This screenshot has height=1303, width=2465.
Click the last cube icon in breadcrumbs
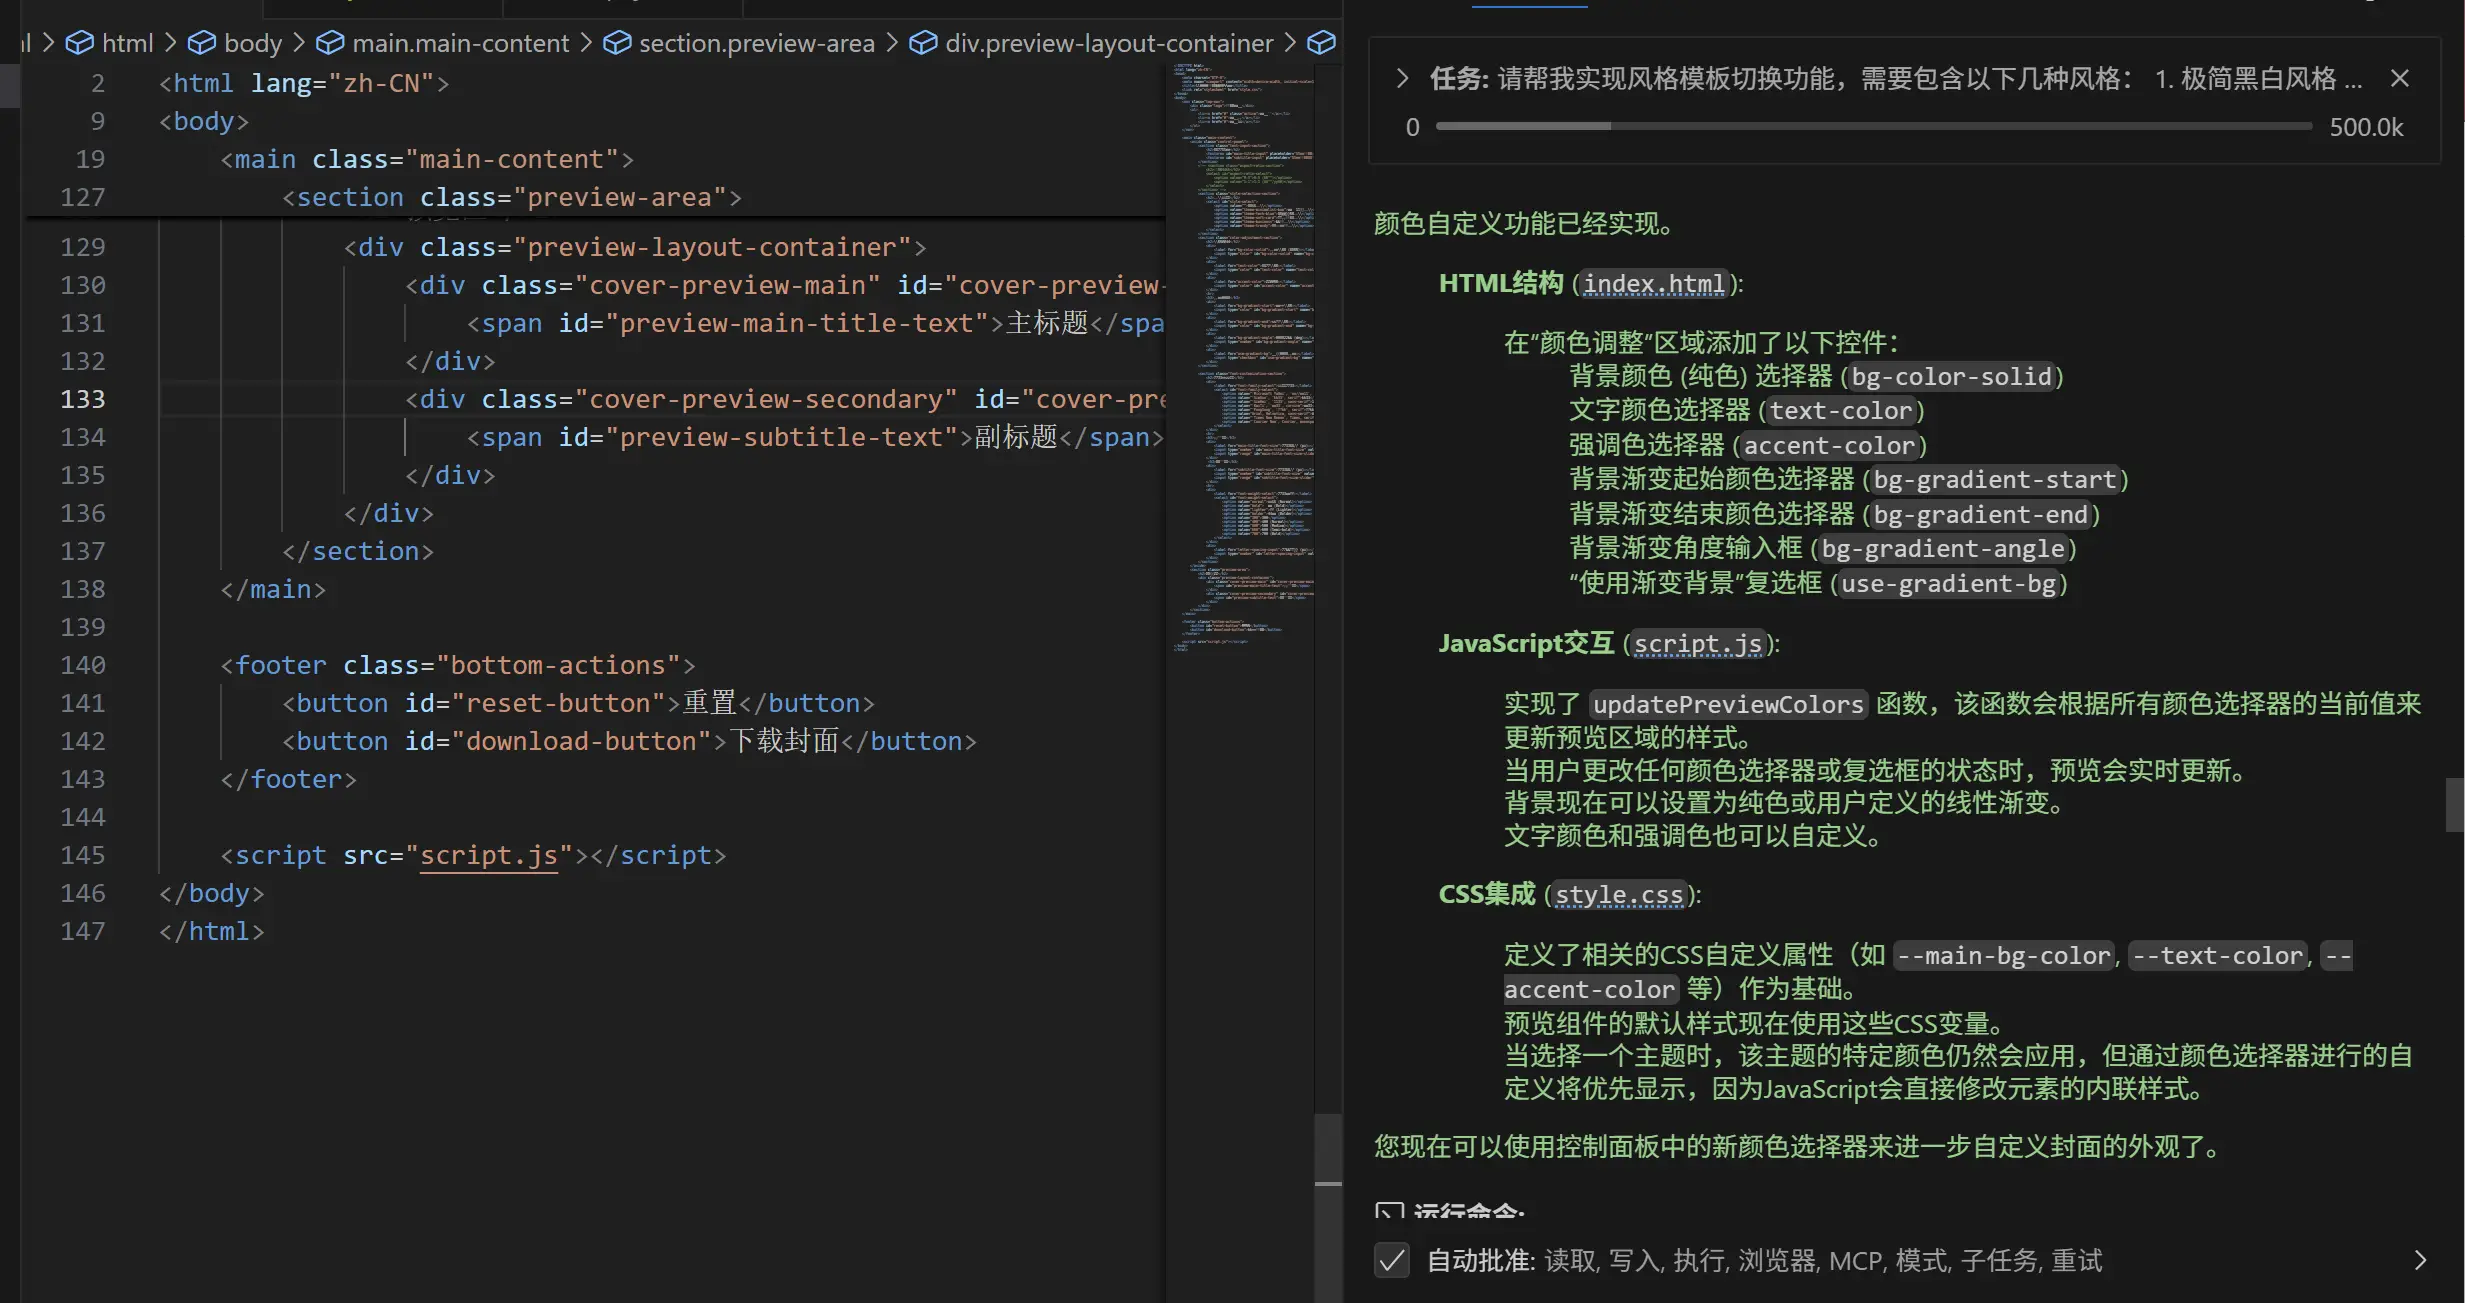(1321, 43)
